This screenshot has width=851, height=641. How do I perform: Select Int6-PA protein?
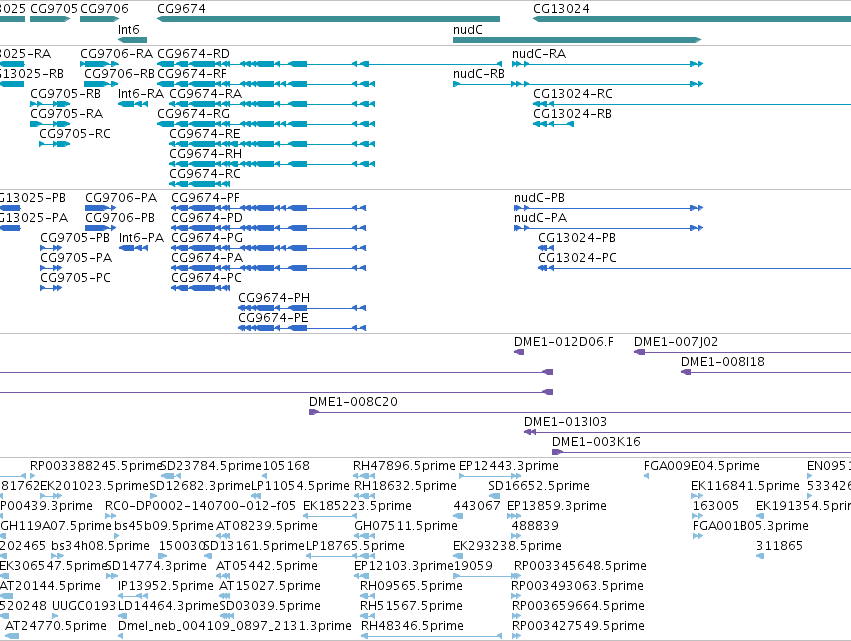click(x=141, y=238)
